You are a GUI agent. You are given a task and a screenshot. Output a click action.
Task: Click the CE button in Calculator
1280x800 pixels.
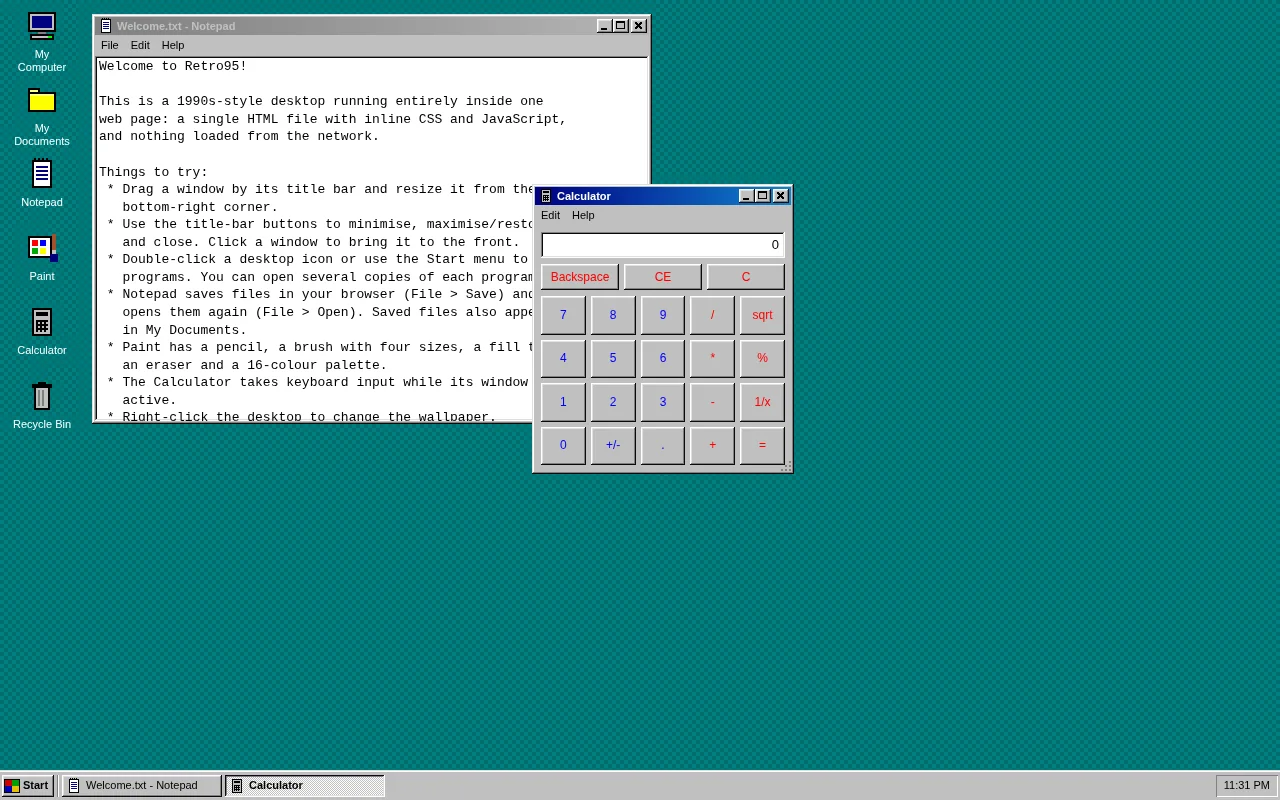tap(663, 277)
